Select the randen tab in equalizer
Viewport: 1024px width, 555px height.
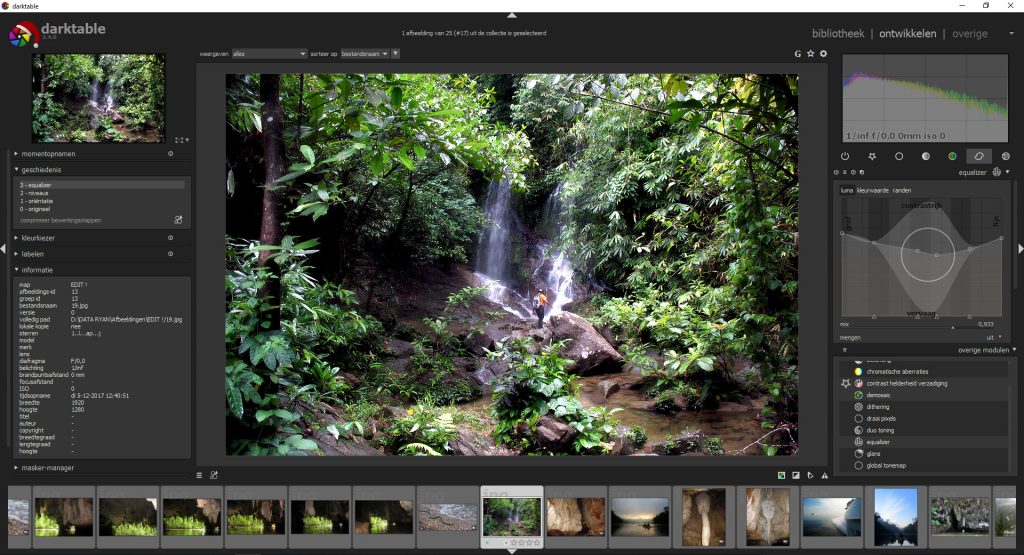click(x=902, y=190)
